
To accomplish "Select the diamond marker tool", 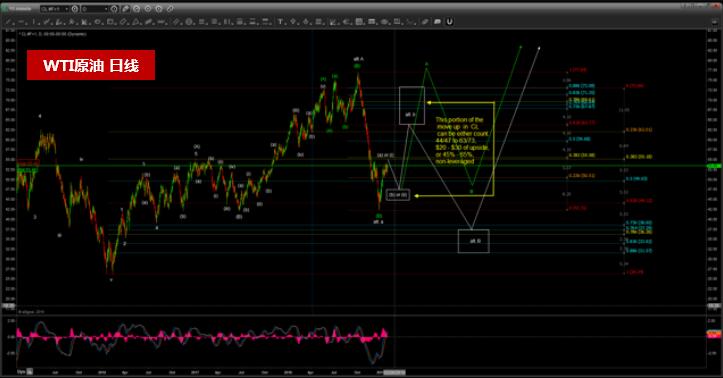I will (293, 22).
